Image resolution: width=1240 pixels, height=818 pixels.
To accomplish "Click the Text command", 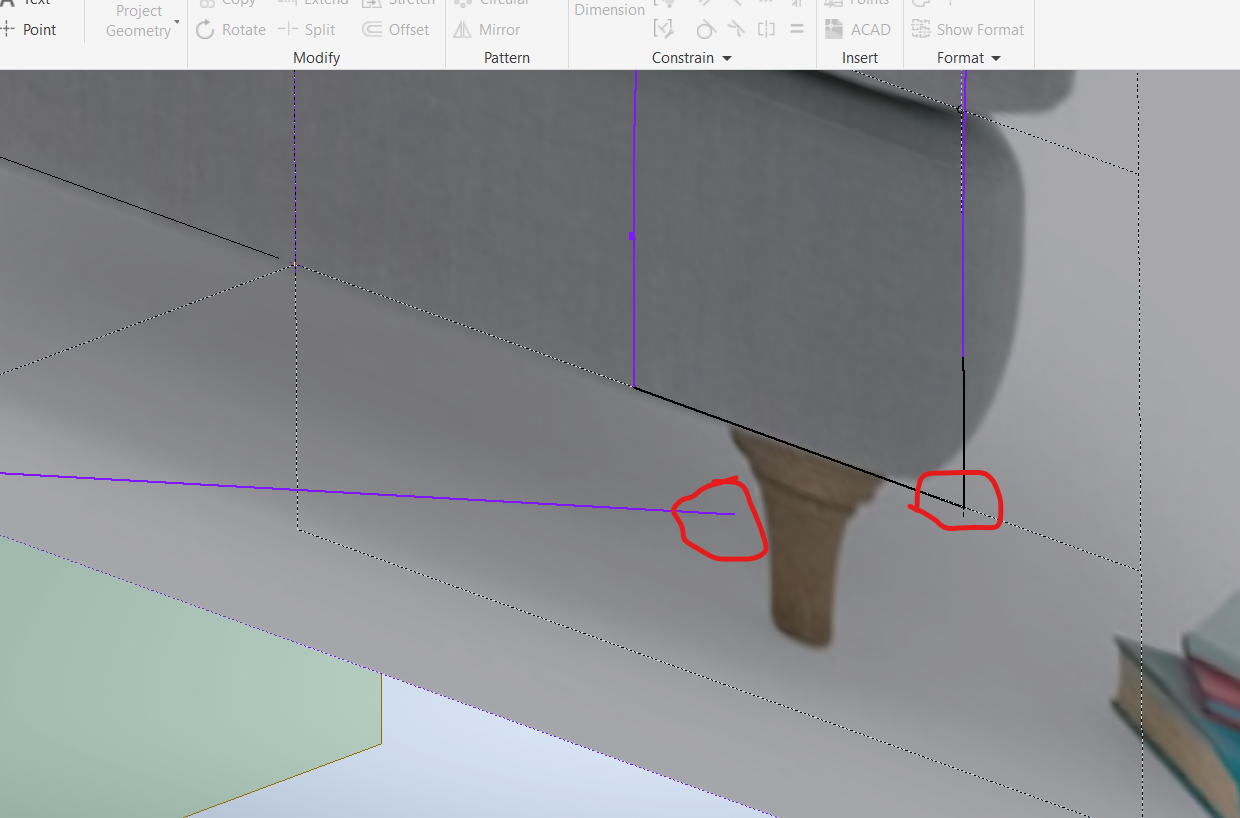I will tap(35, 2).
